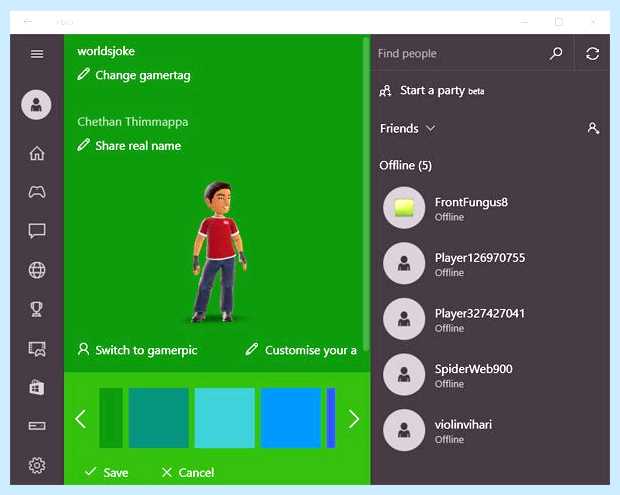Select the bright blue colour swatch
The height and width of the screenshot is (495, 620).
point(291,418)
